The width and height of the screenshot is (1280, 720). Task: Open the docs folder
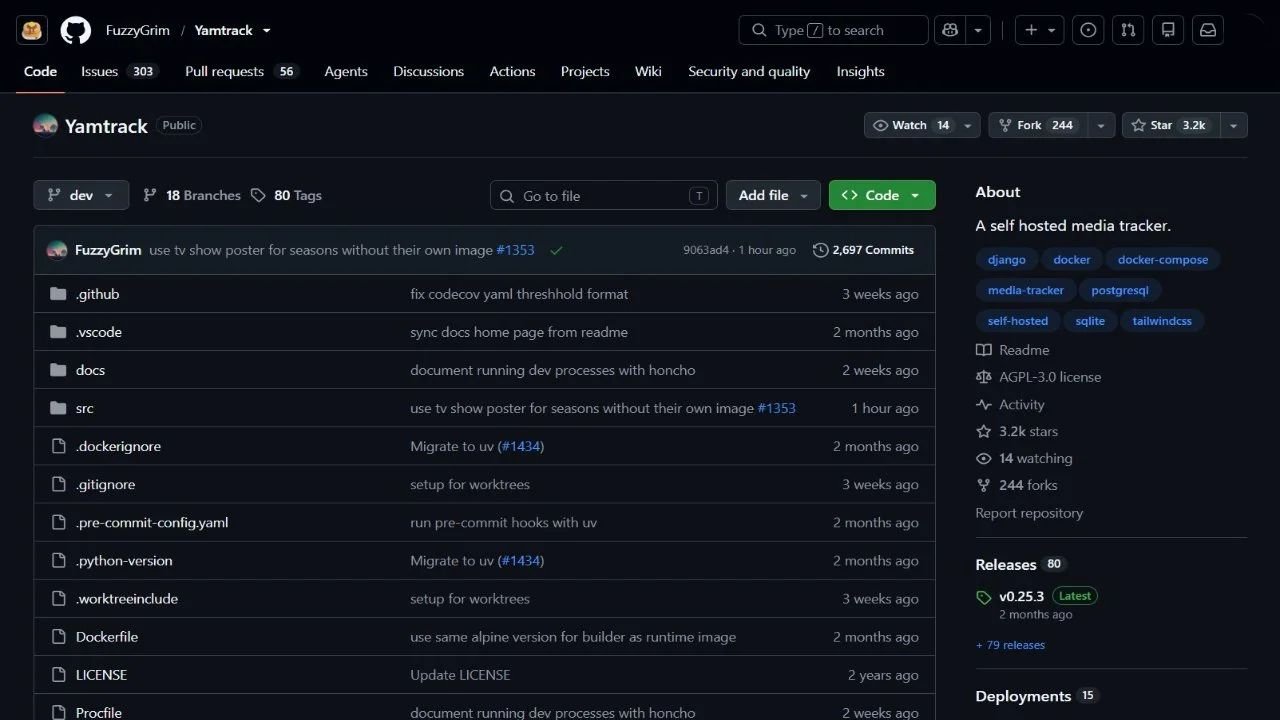coord(90,370)
